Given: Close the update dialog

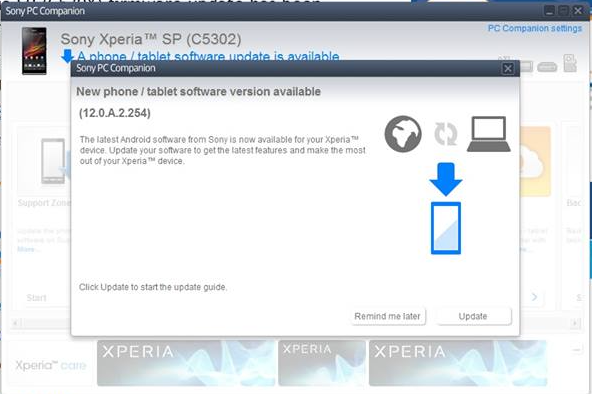Looking at the screenshot, I should pos(508,69).
